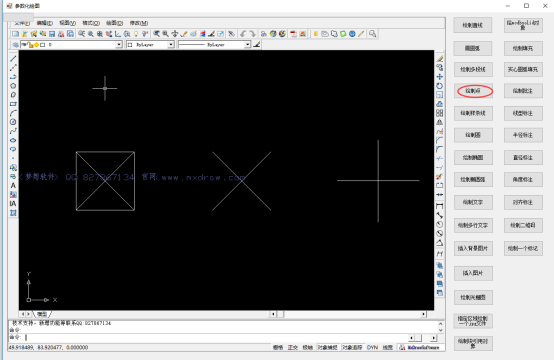
Task: Click the Save floppy disk icon
Action: (52, 34)
